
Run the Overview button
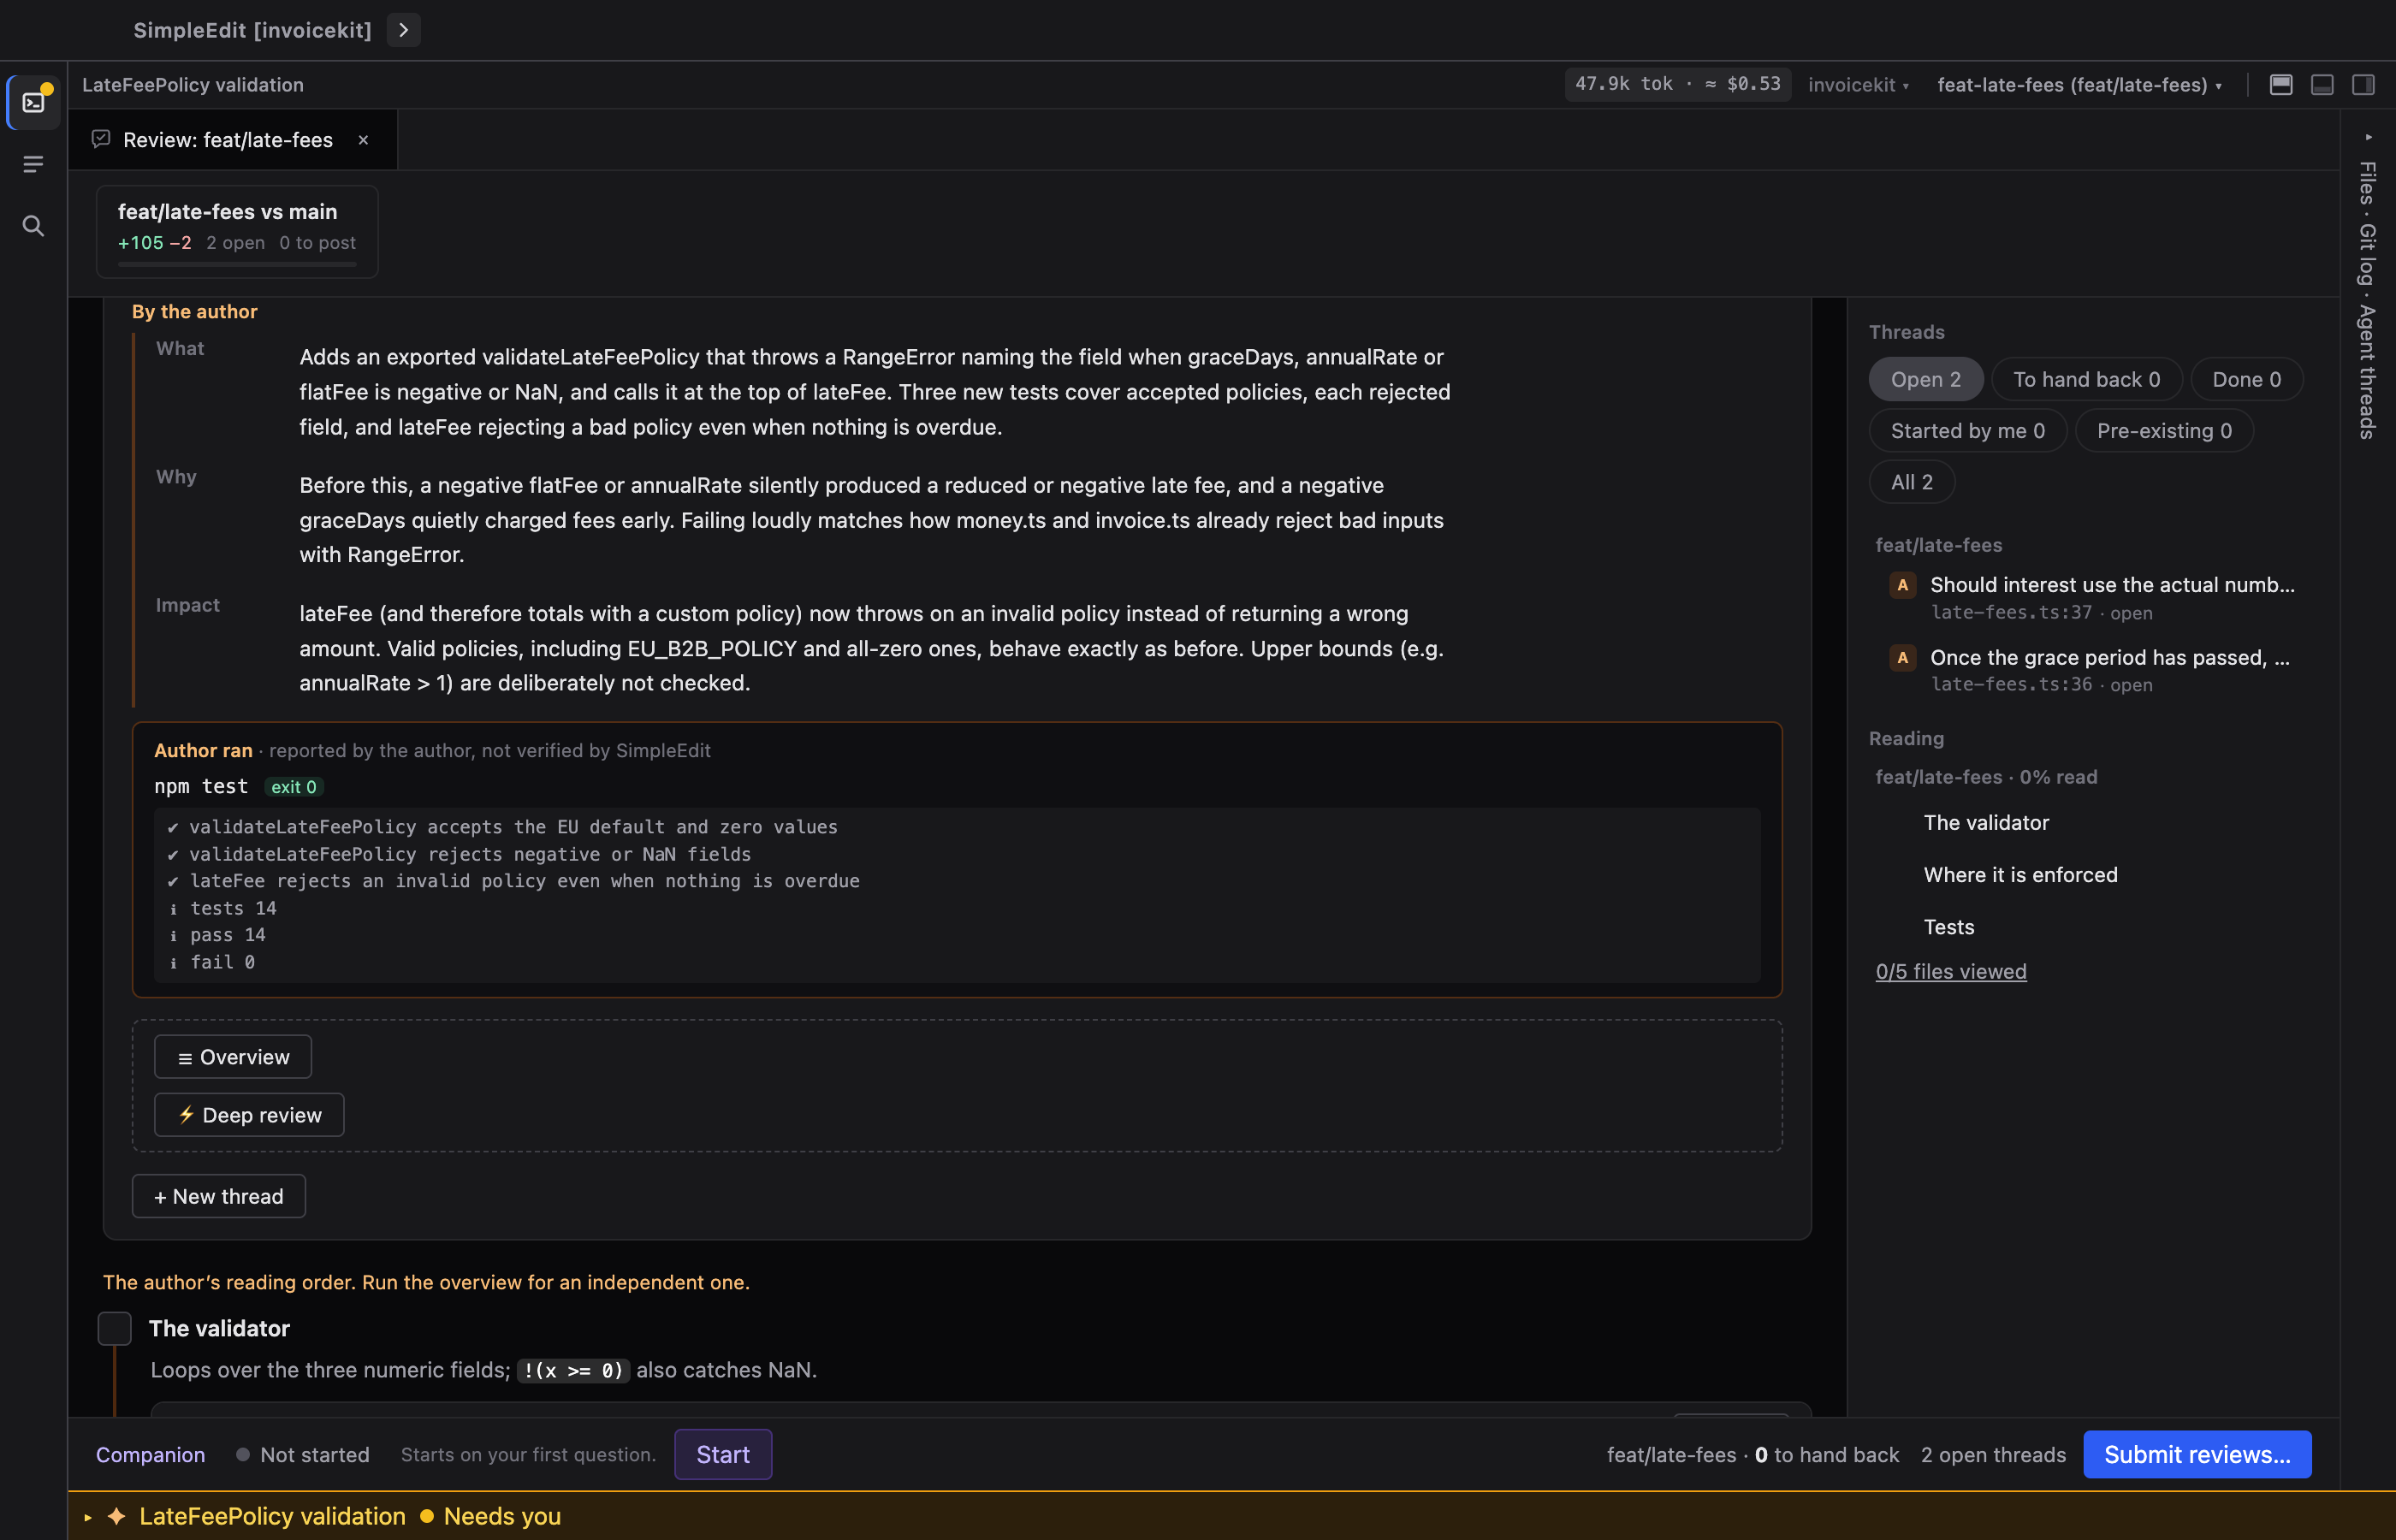tap(233, 1057)
